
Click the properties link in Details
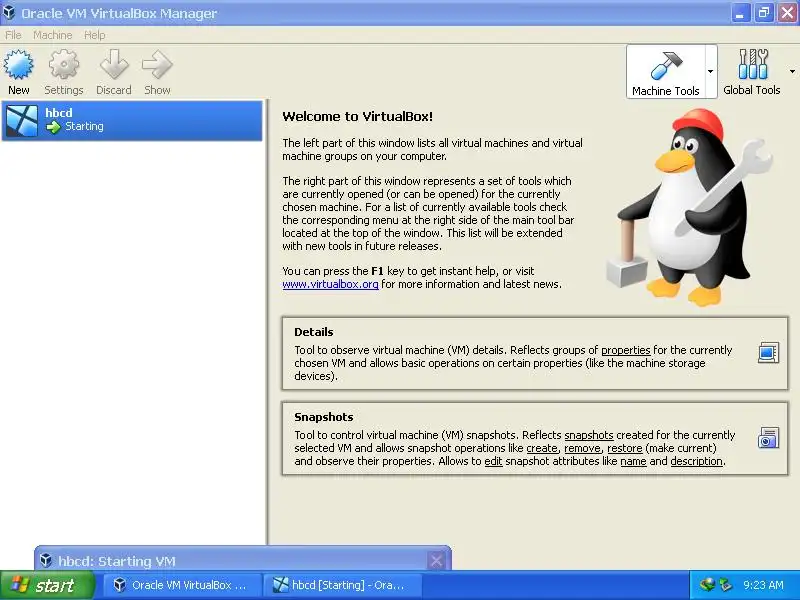pyautogui.click(x=626, y=350)
